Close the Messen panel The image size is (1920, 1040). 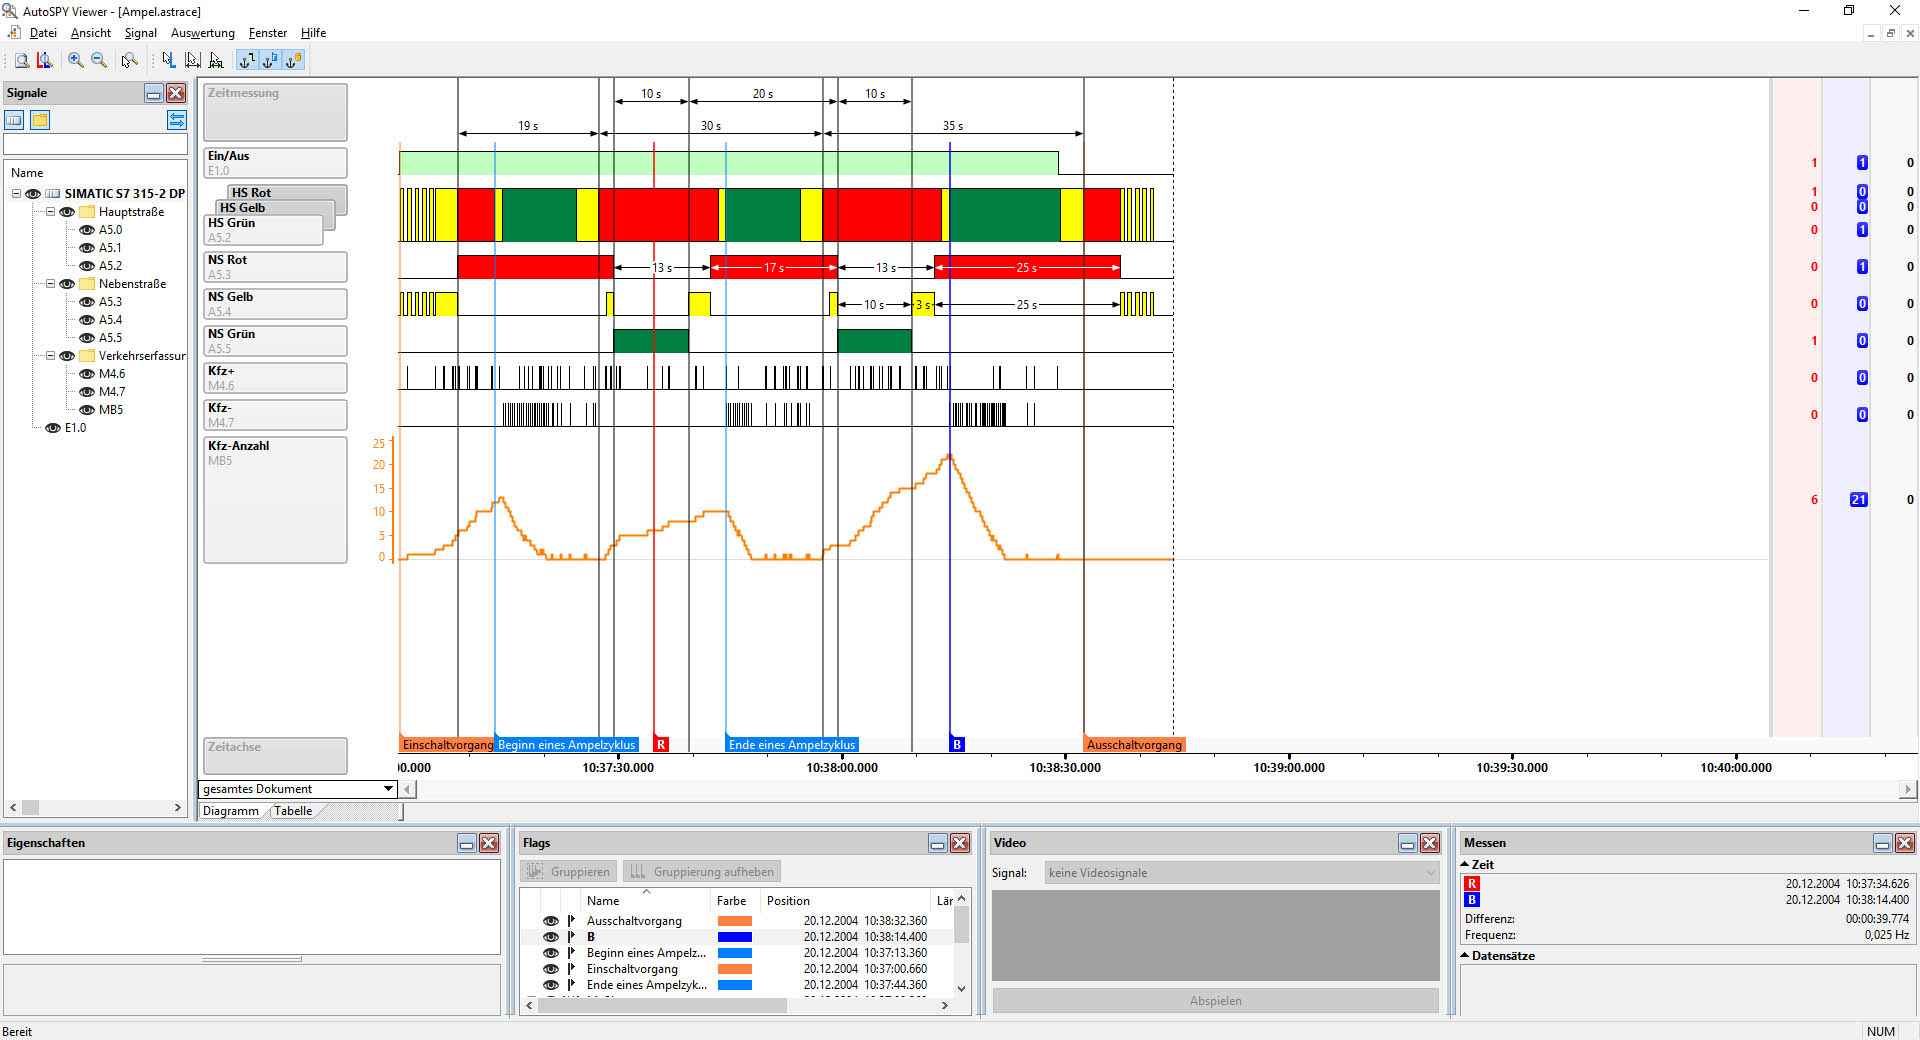(x=1905, y=843)
